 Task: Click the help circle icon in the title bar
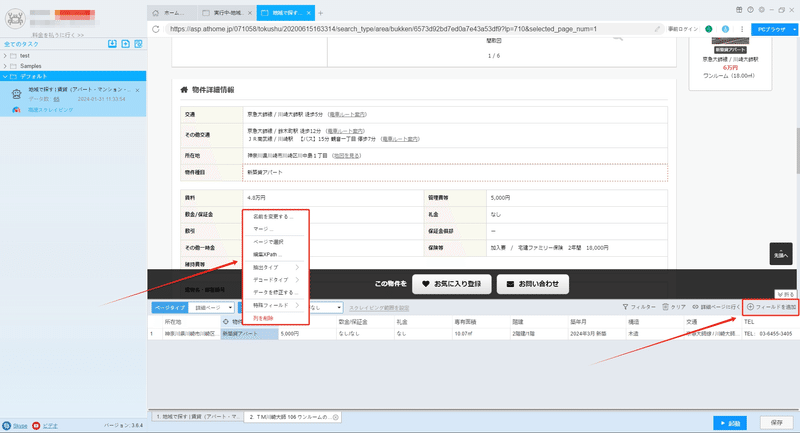pyautogui.click(x=751, y=10)
